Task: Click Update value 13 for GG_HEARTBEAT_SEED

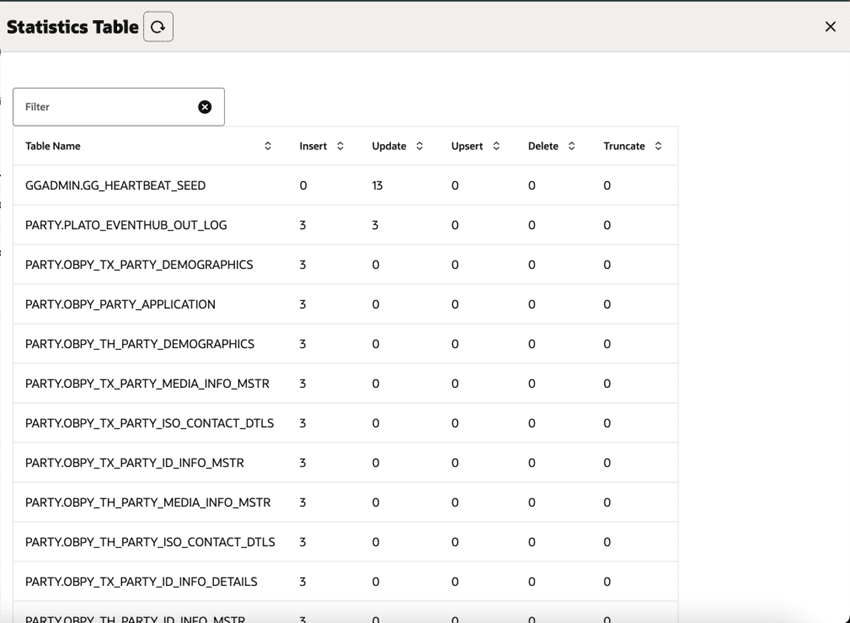Action: point(377,185)
